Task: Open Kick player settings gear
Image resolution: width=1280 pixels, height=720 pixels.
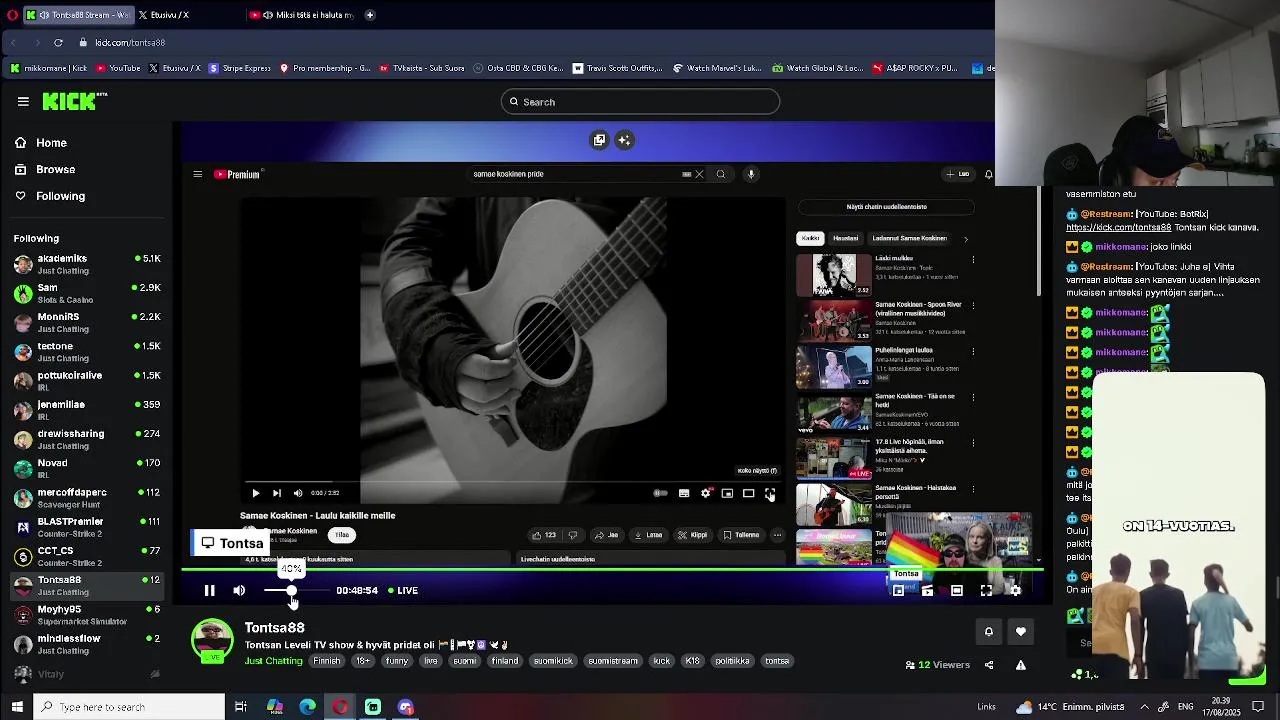Action: coord(1015,590)
